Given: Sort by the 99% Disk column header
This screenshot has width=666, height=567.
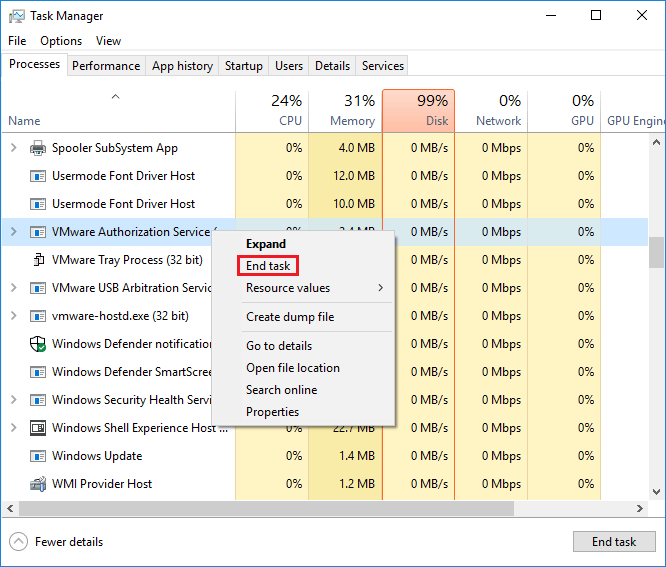Looking at the screenshot, I should (x=418, y=110).
